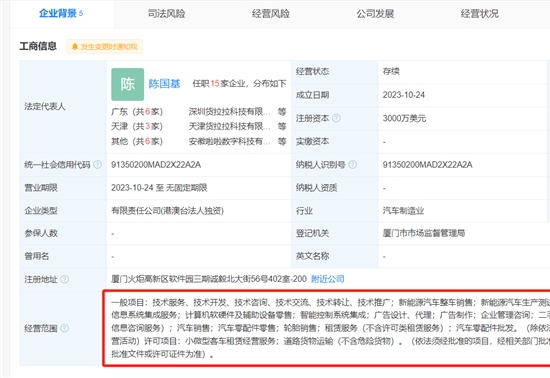Viewport: 550px width, 378px height.
Task: Click the 任职15家企业 summary text
Action: click(x=239, y=83)
